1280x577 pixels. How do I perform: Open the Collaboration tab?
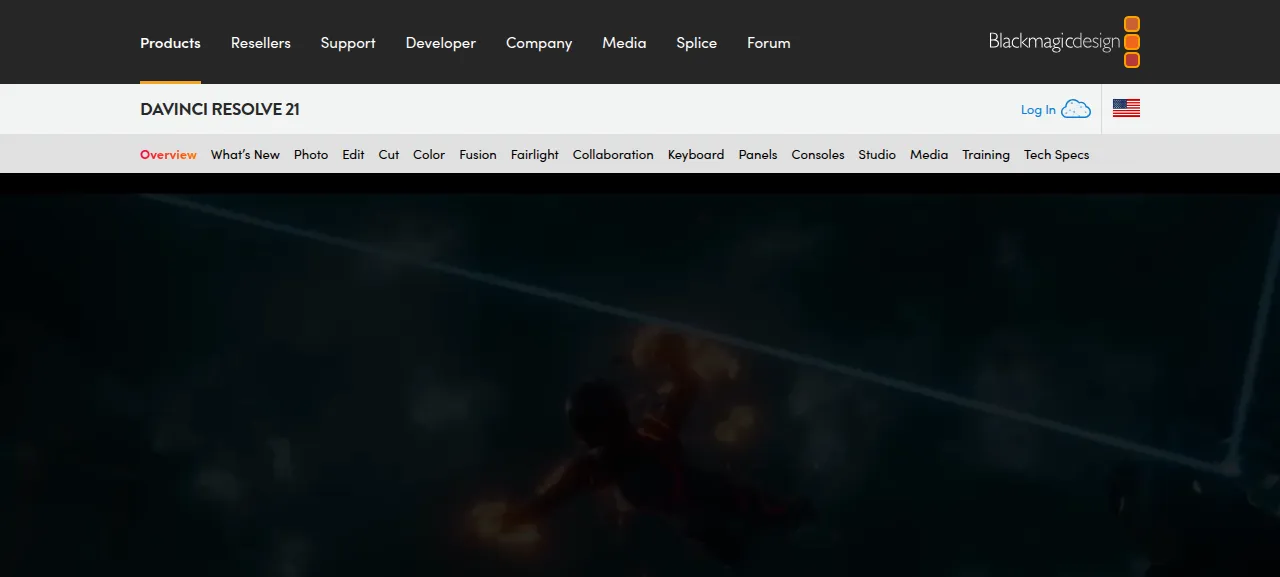[613, 154]
